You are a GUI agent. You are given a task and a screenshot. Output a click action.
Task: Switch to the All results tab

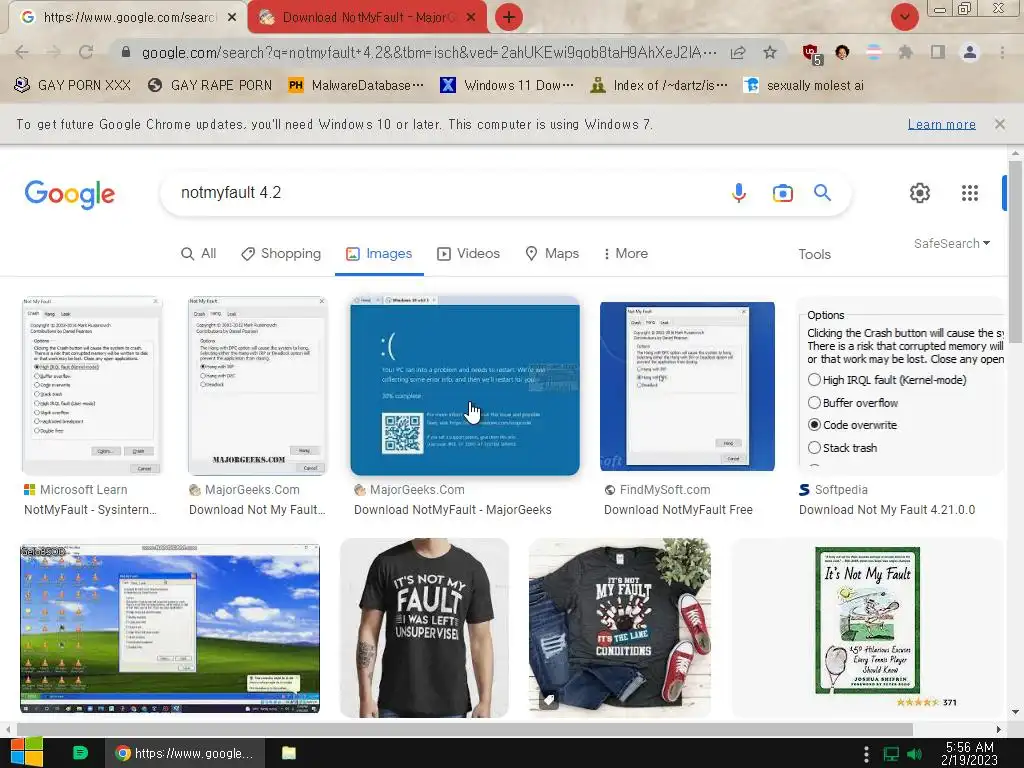199,253
